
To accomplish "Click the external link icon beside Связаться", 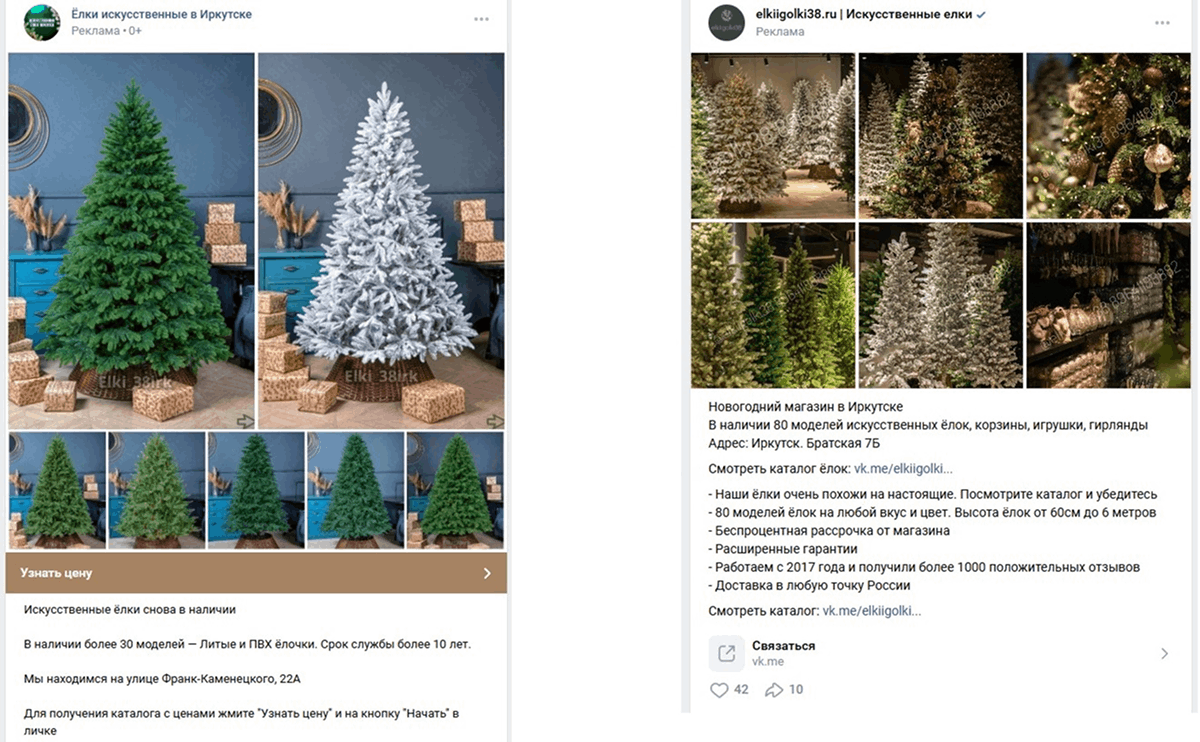I will (x=727, y=654).
